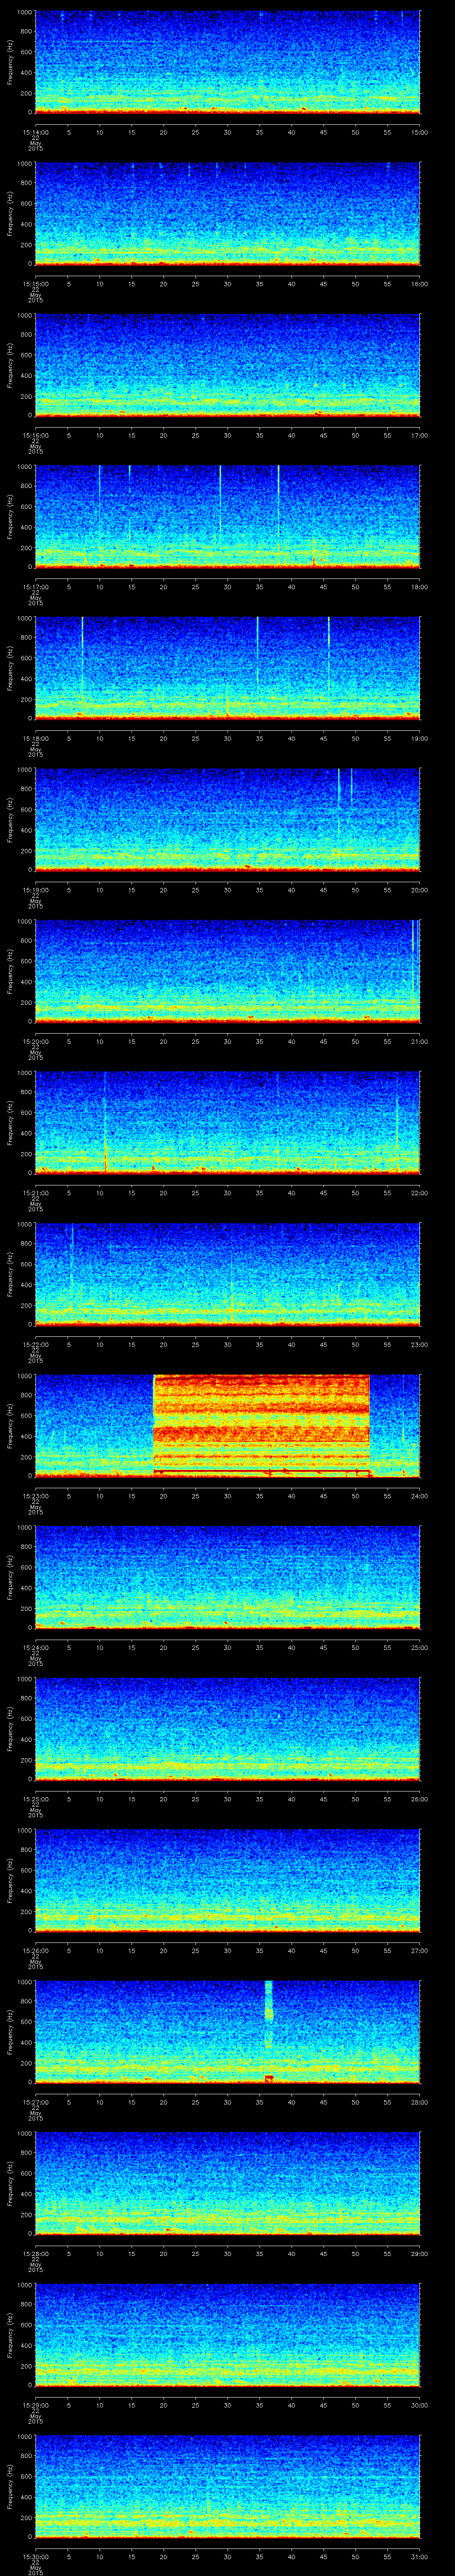Click the 15:00 end-of-axis time label
The width and height of the screenshot is (455, 2576).
click(419, 132)
